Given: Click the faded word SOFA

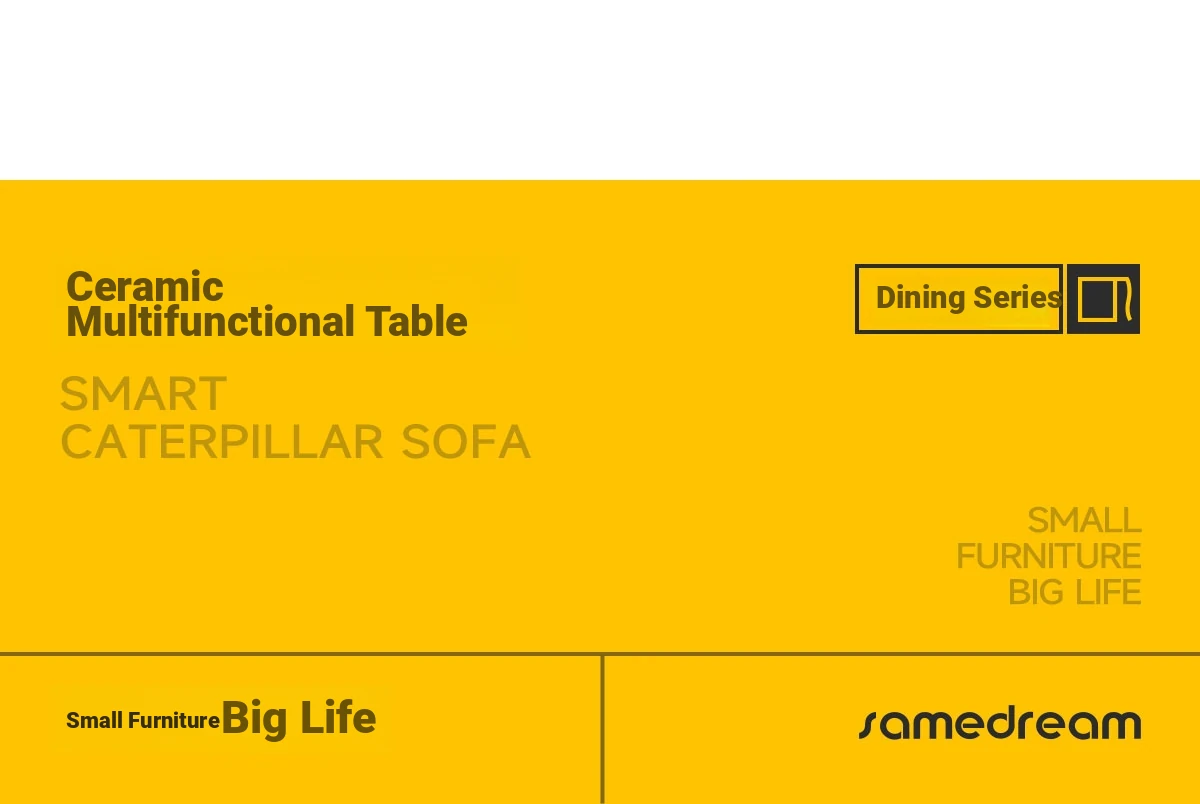Looking at the screenshot, I should pyautogui.click(x=466, y=443).
